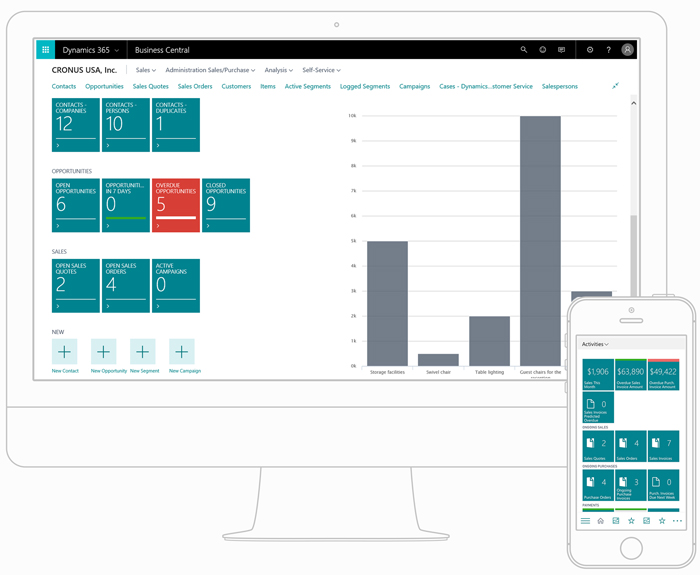This screenshot has height=575, width=700.
Task: Click the New Contact plus icon
Action: click(x=64, y=351)
